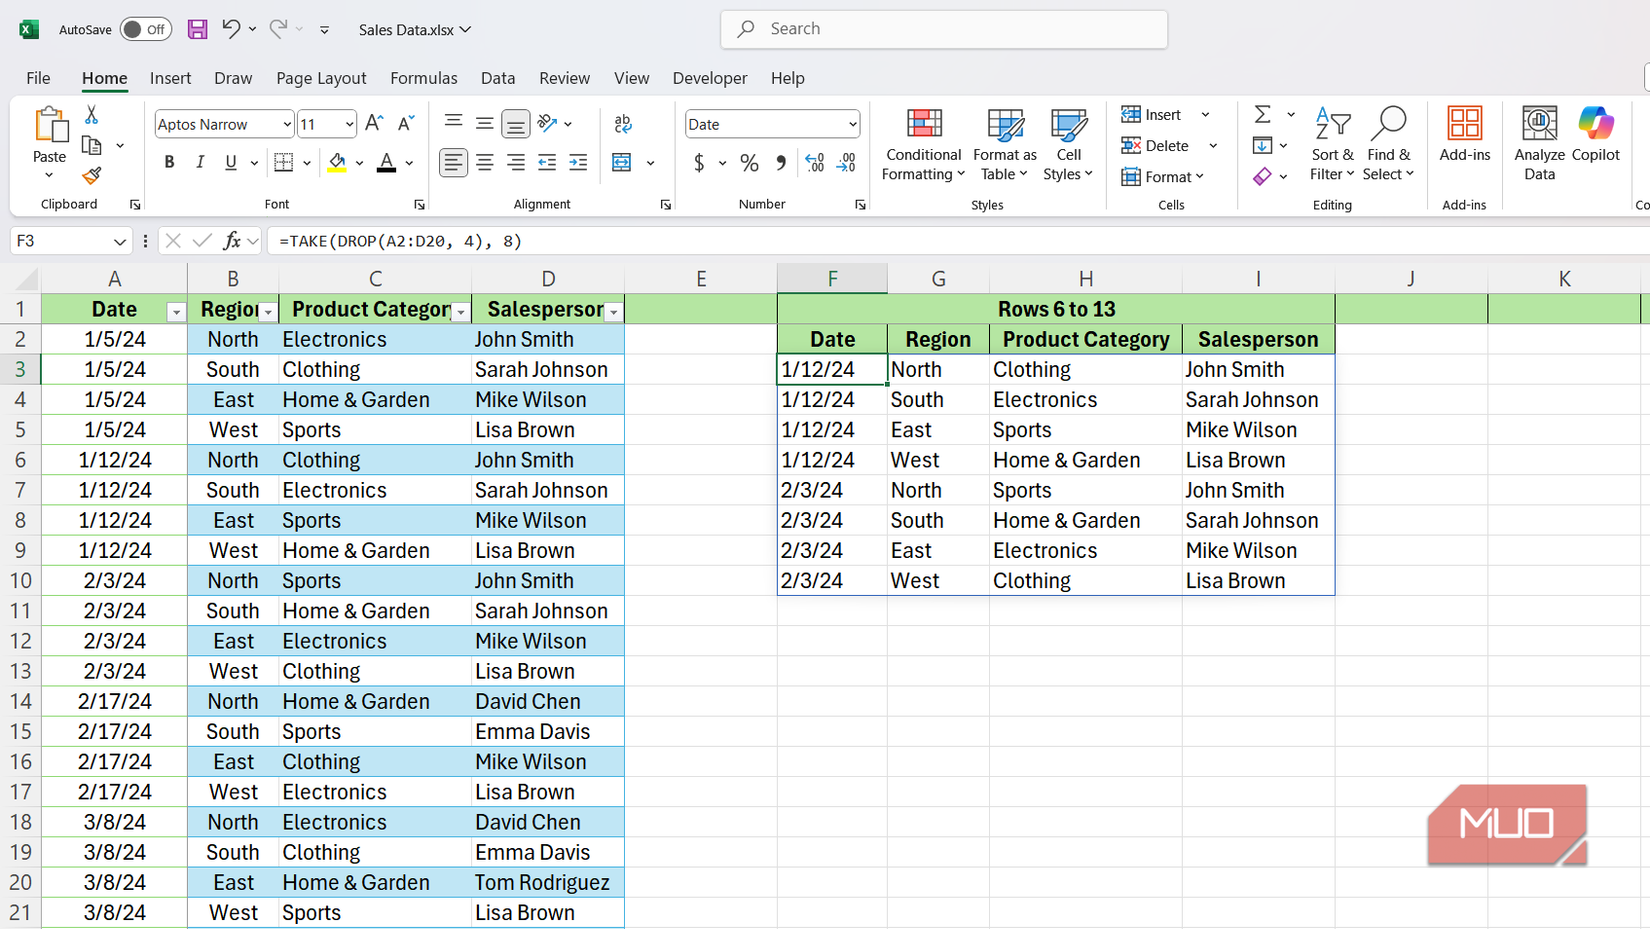Click the Save icon in title bar
Image resolution: width=1650 pixels, height=929 pixels.
click(197, 29)
